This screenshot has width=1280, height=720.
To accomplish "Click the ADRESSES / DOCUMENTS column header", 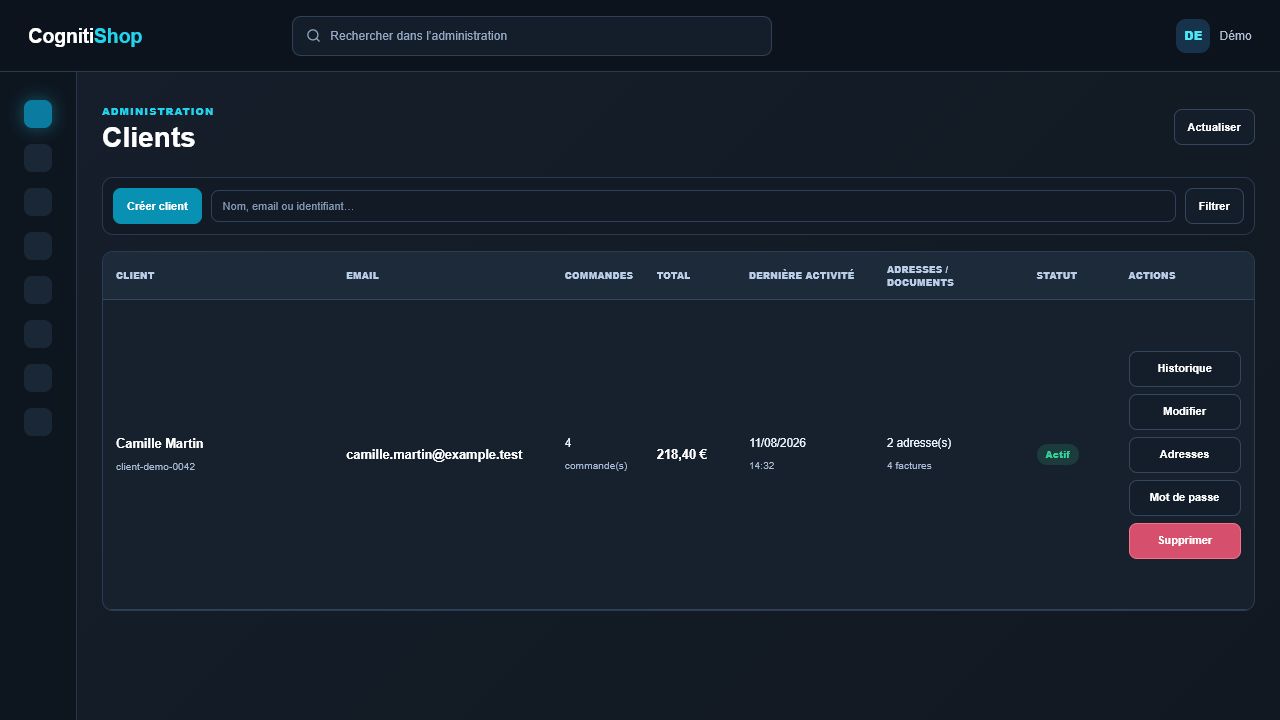I will pyautogui.click(x=920, y=276).
